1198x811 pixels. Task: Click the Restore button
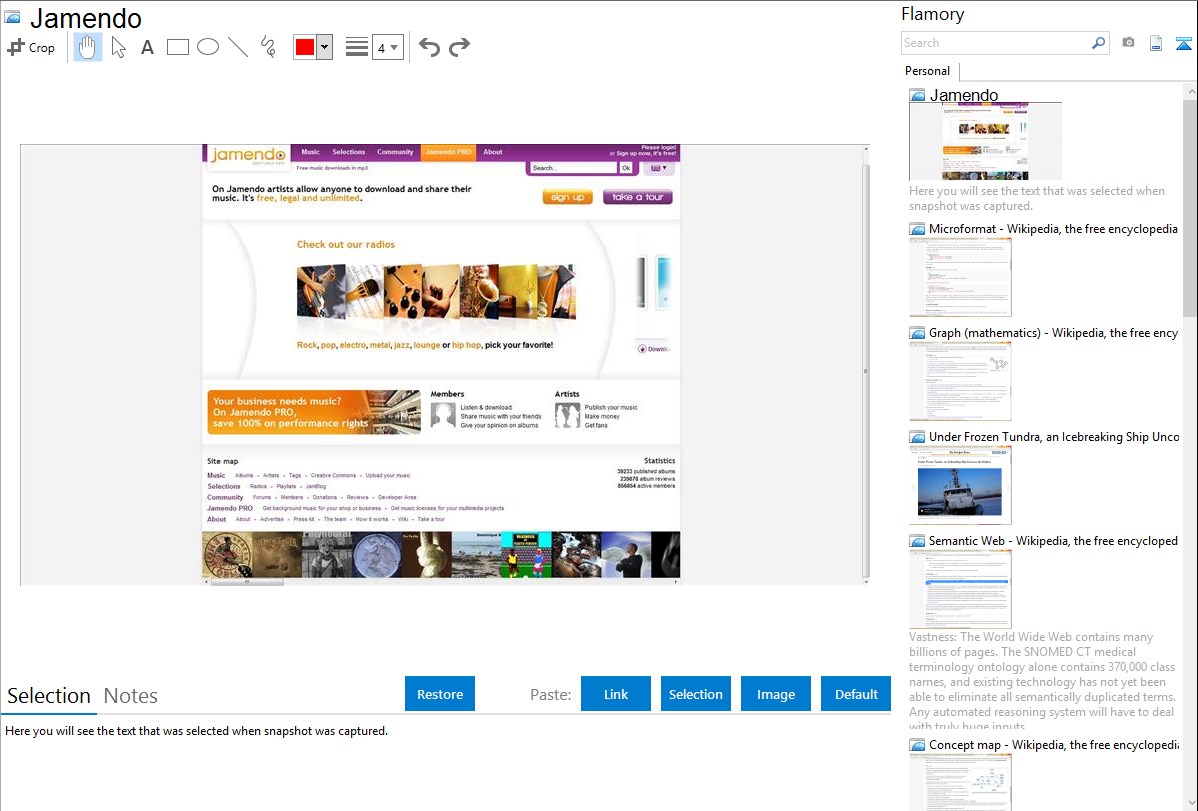[x=440, y=694]
